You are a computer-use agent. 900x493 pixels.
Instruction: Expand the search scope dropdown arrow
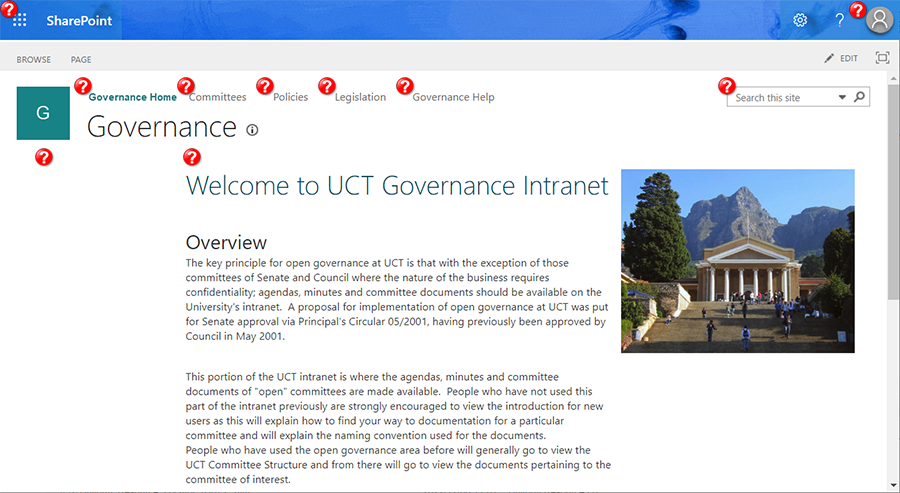click(842, 97)
